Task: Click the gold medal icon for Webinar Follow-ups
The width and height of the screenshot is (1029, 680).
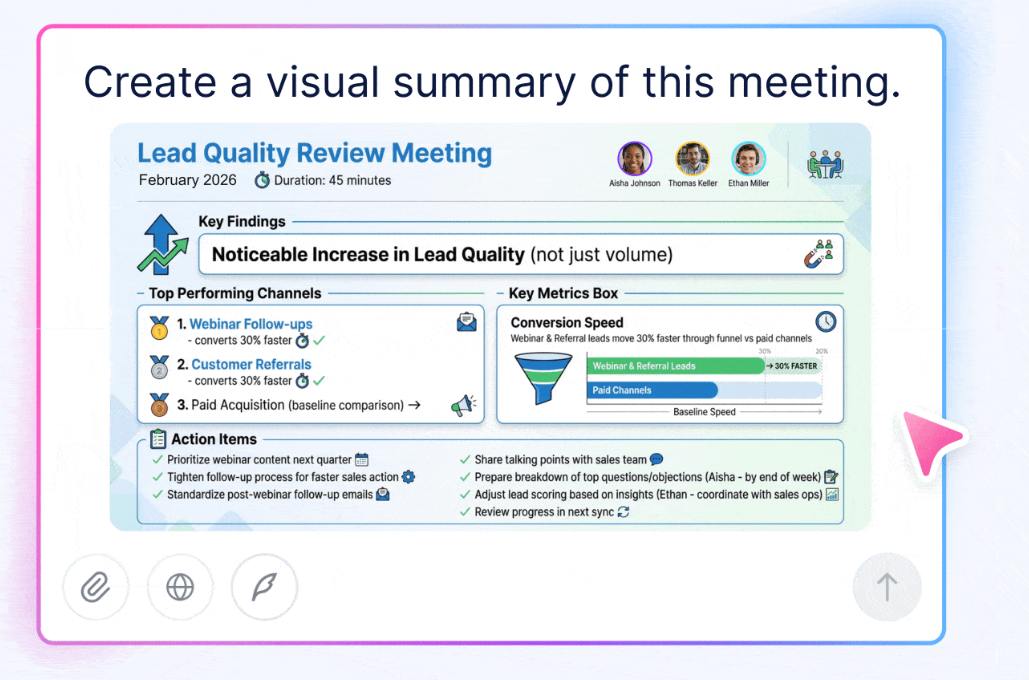Action: point(159,328)
